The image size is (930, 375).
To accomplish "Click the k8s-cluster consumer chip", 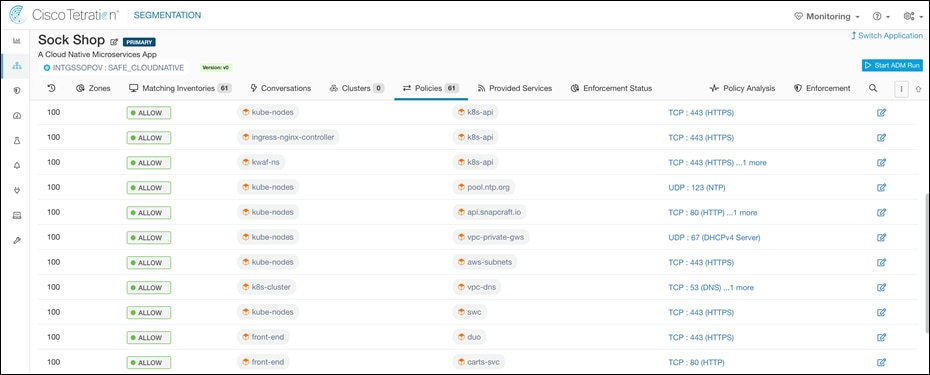I will tap(267, 287).
